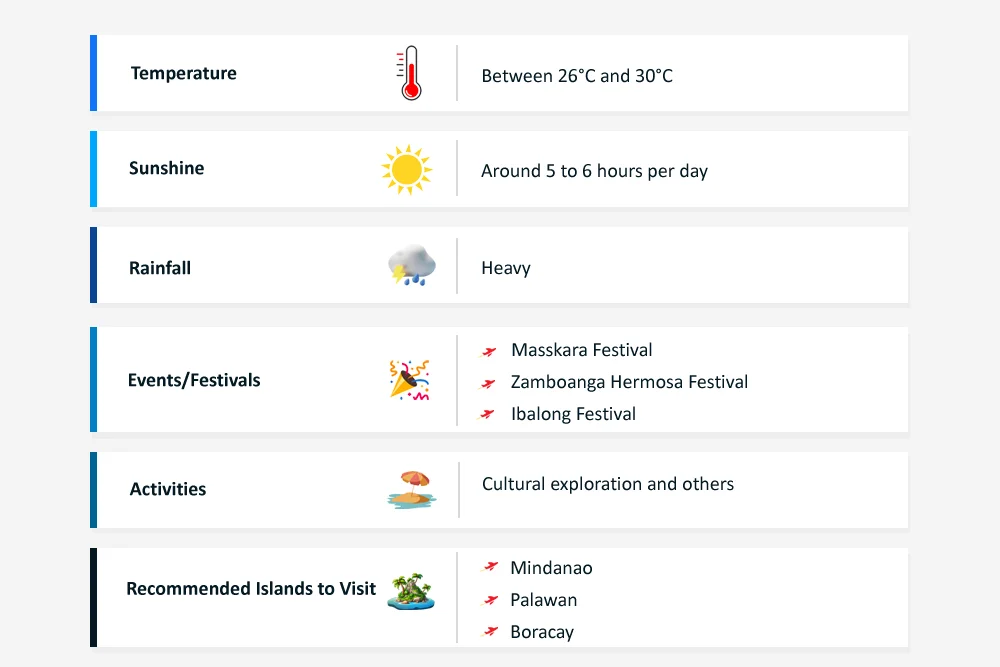Click the plane bullet beside Ibalong Festival
The width and height of the screenshot is (1000, 667).
[x=489, y=414]
